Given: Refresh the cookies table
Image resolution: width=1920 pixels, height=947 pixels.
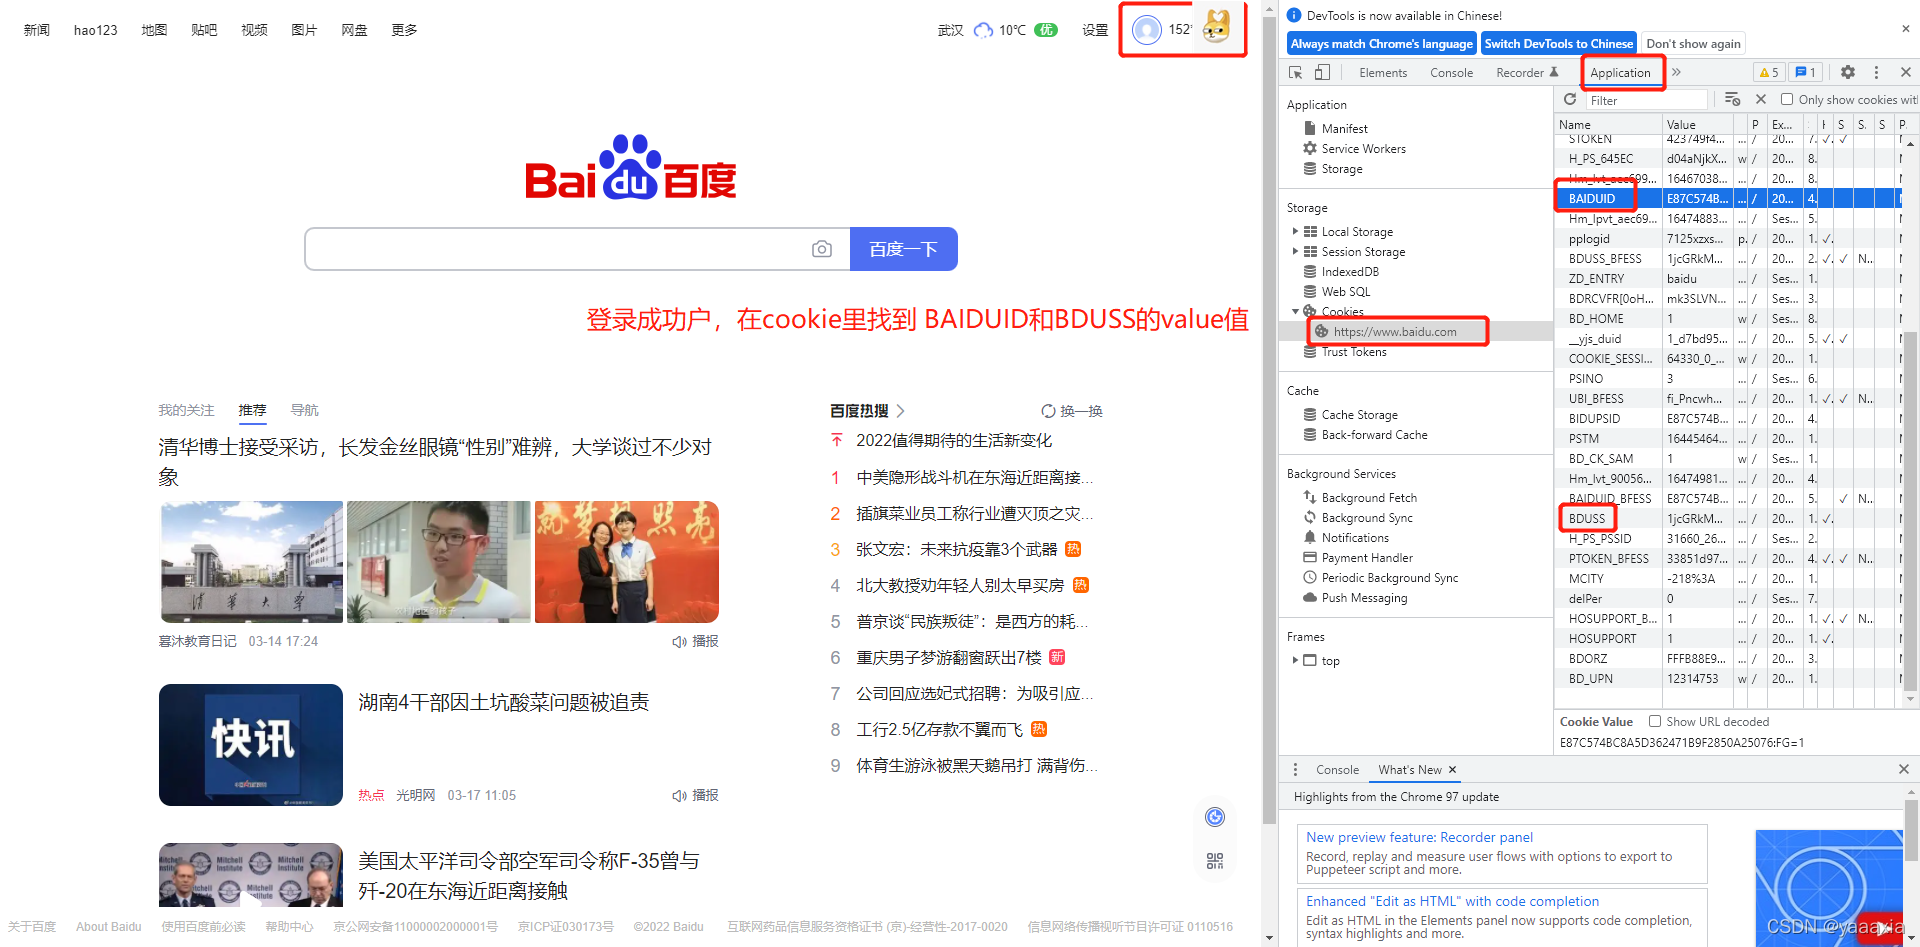Looking at the screenshot, I should 1570,99.
